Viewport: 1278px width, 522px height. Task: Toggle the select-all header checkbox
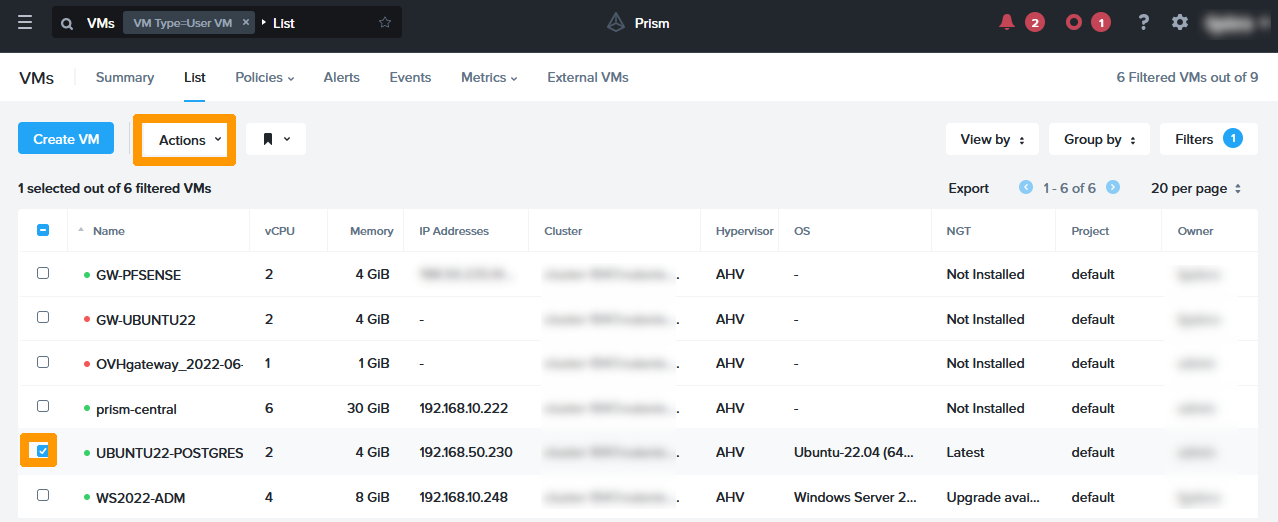point(42,230)
